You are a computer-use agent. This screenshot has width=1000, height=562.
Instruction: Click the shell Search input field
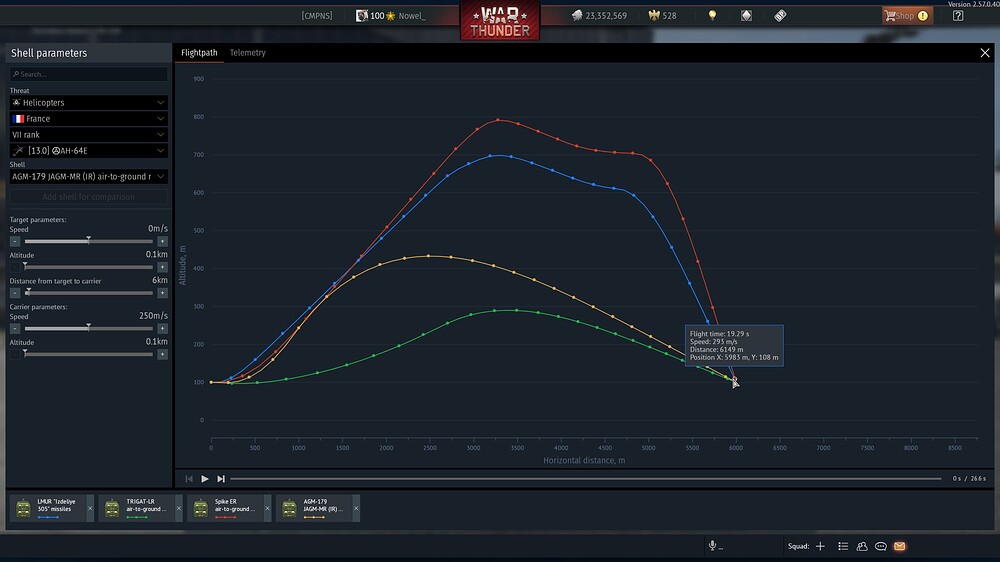[89, 74]
